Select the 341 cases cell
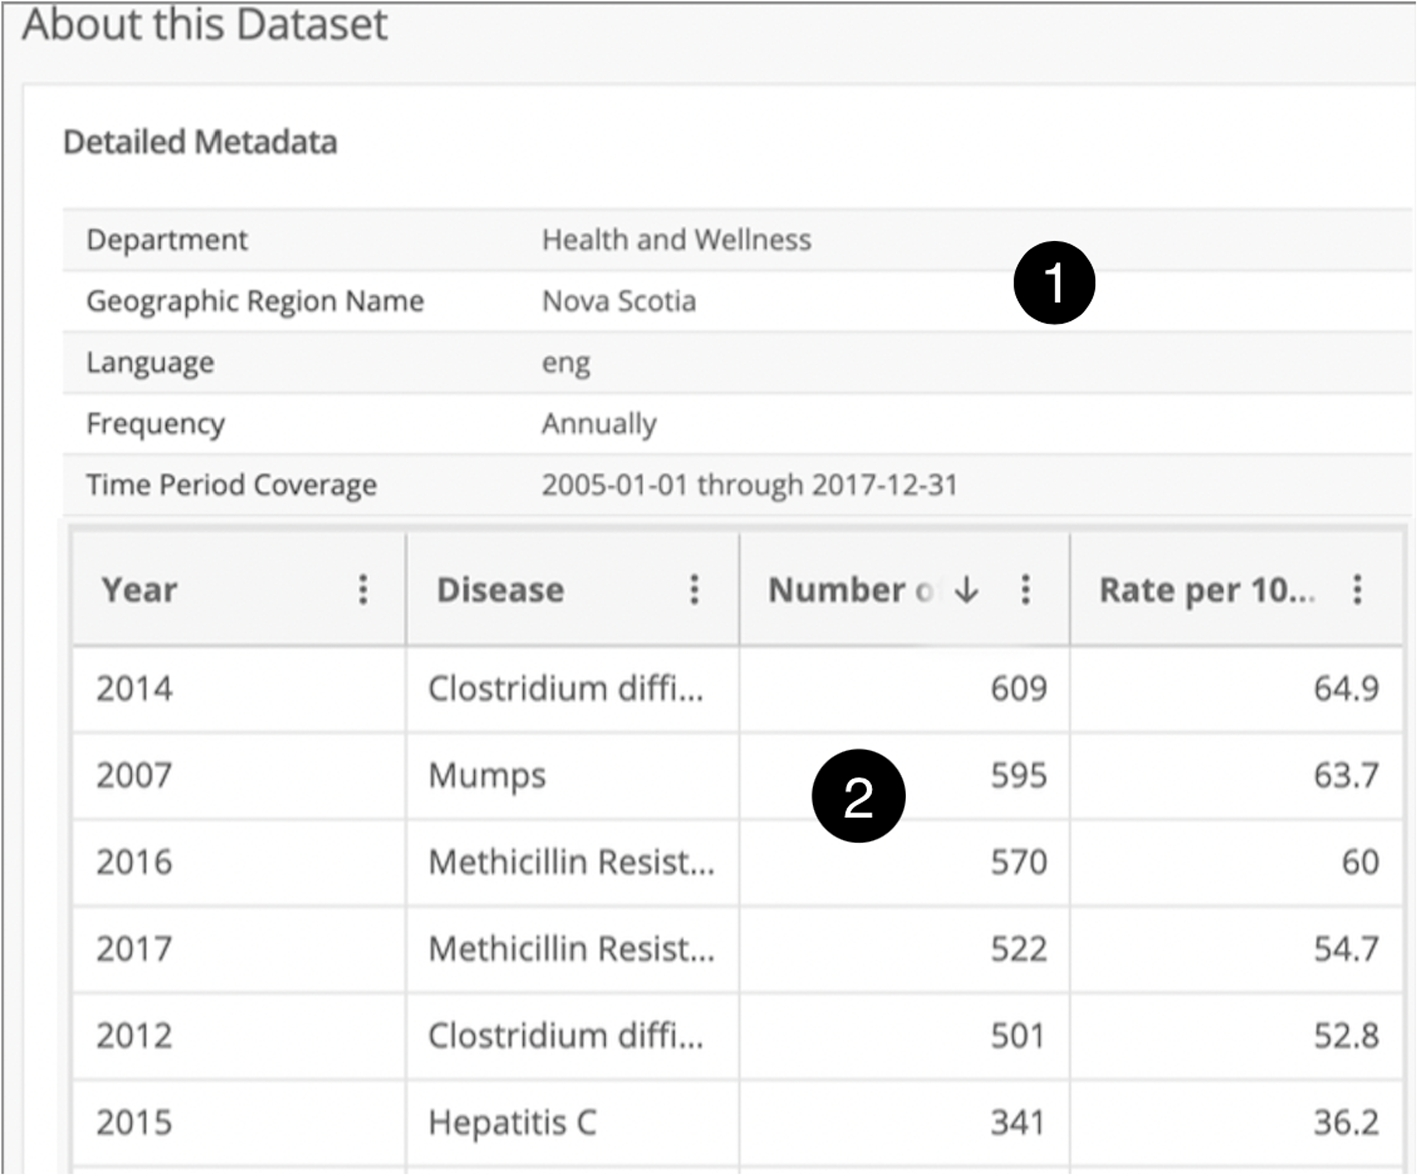Viewport: 1418px width, 1176px height. 904,1123
